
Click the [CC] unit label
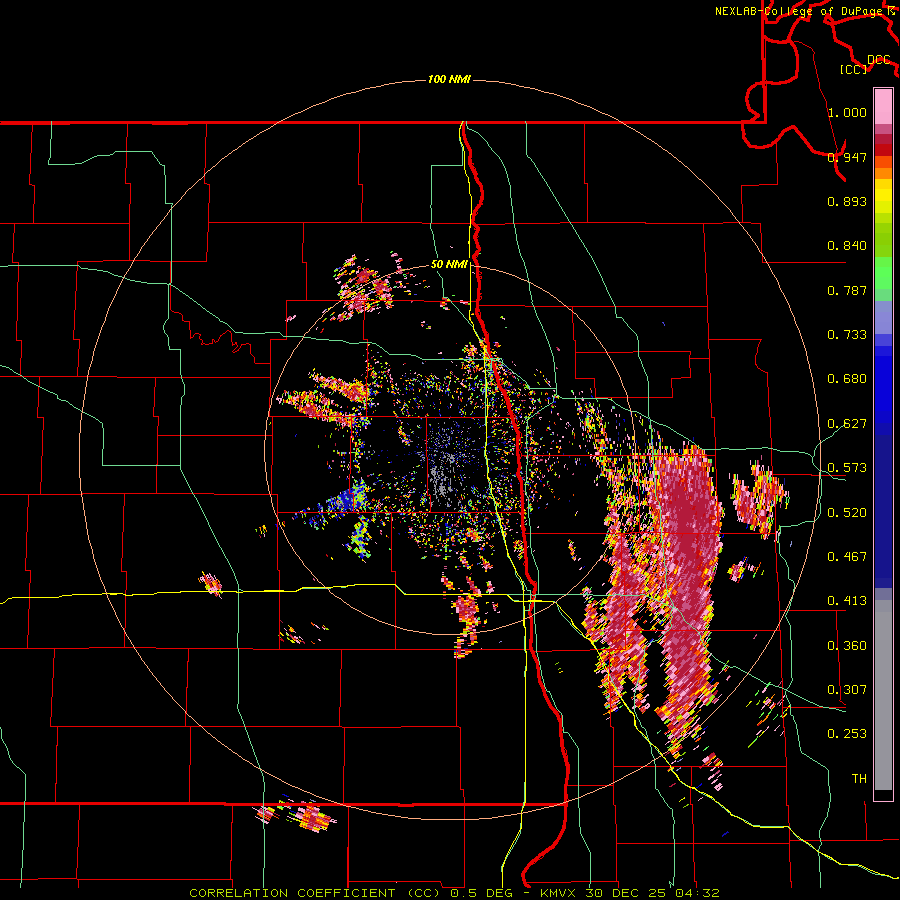[x=853, y=69]
